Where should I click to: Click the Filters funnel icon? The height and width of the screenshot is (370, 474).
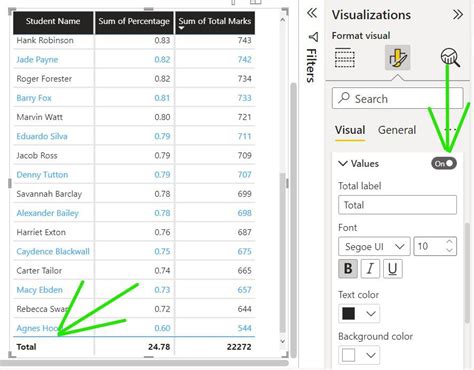[x=313, y=37]
